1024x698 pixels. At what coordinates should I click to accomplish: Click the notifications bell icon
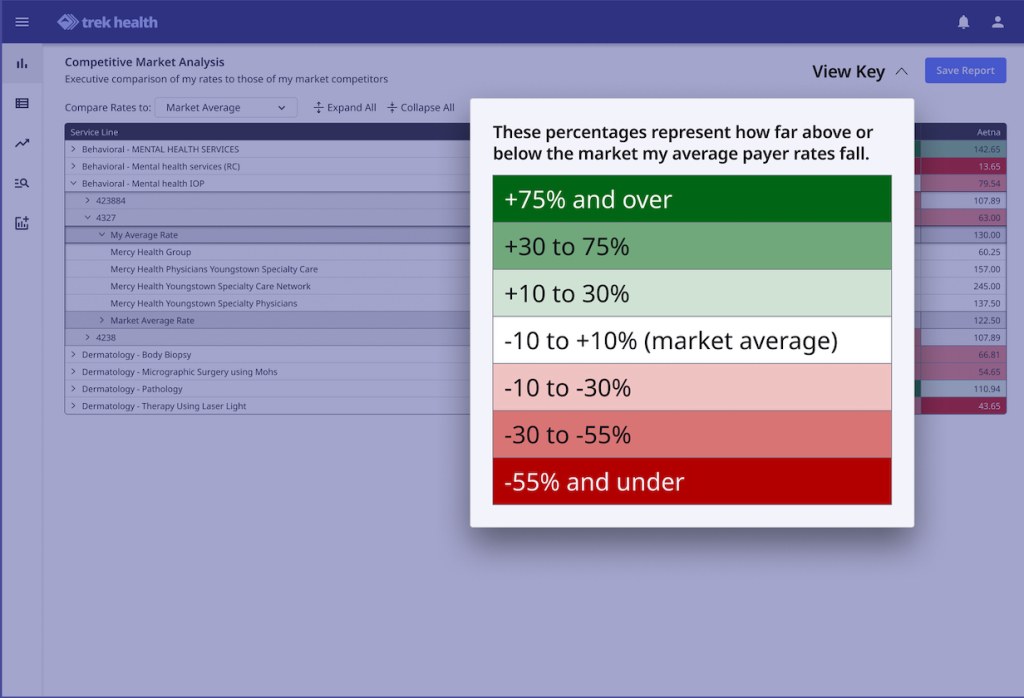click(x=963, y=22)
